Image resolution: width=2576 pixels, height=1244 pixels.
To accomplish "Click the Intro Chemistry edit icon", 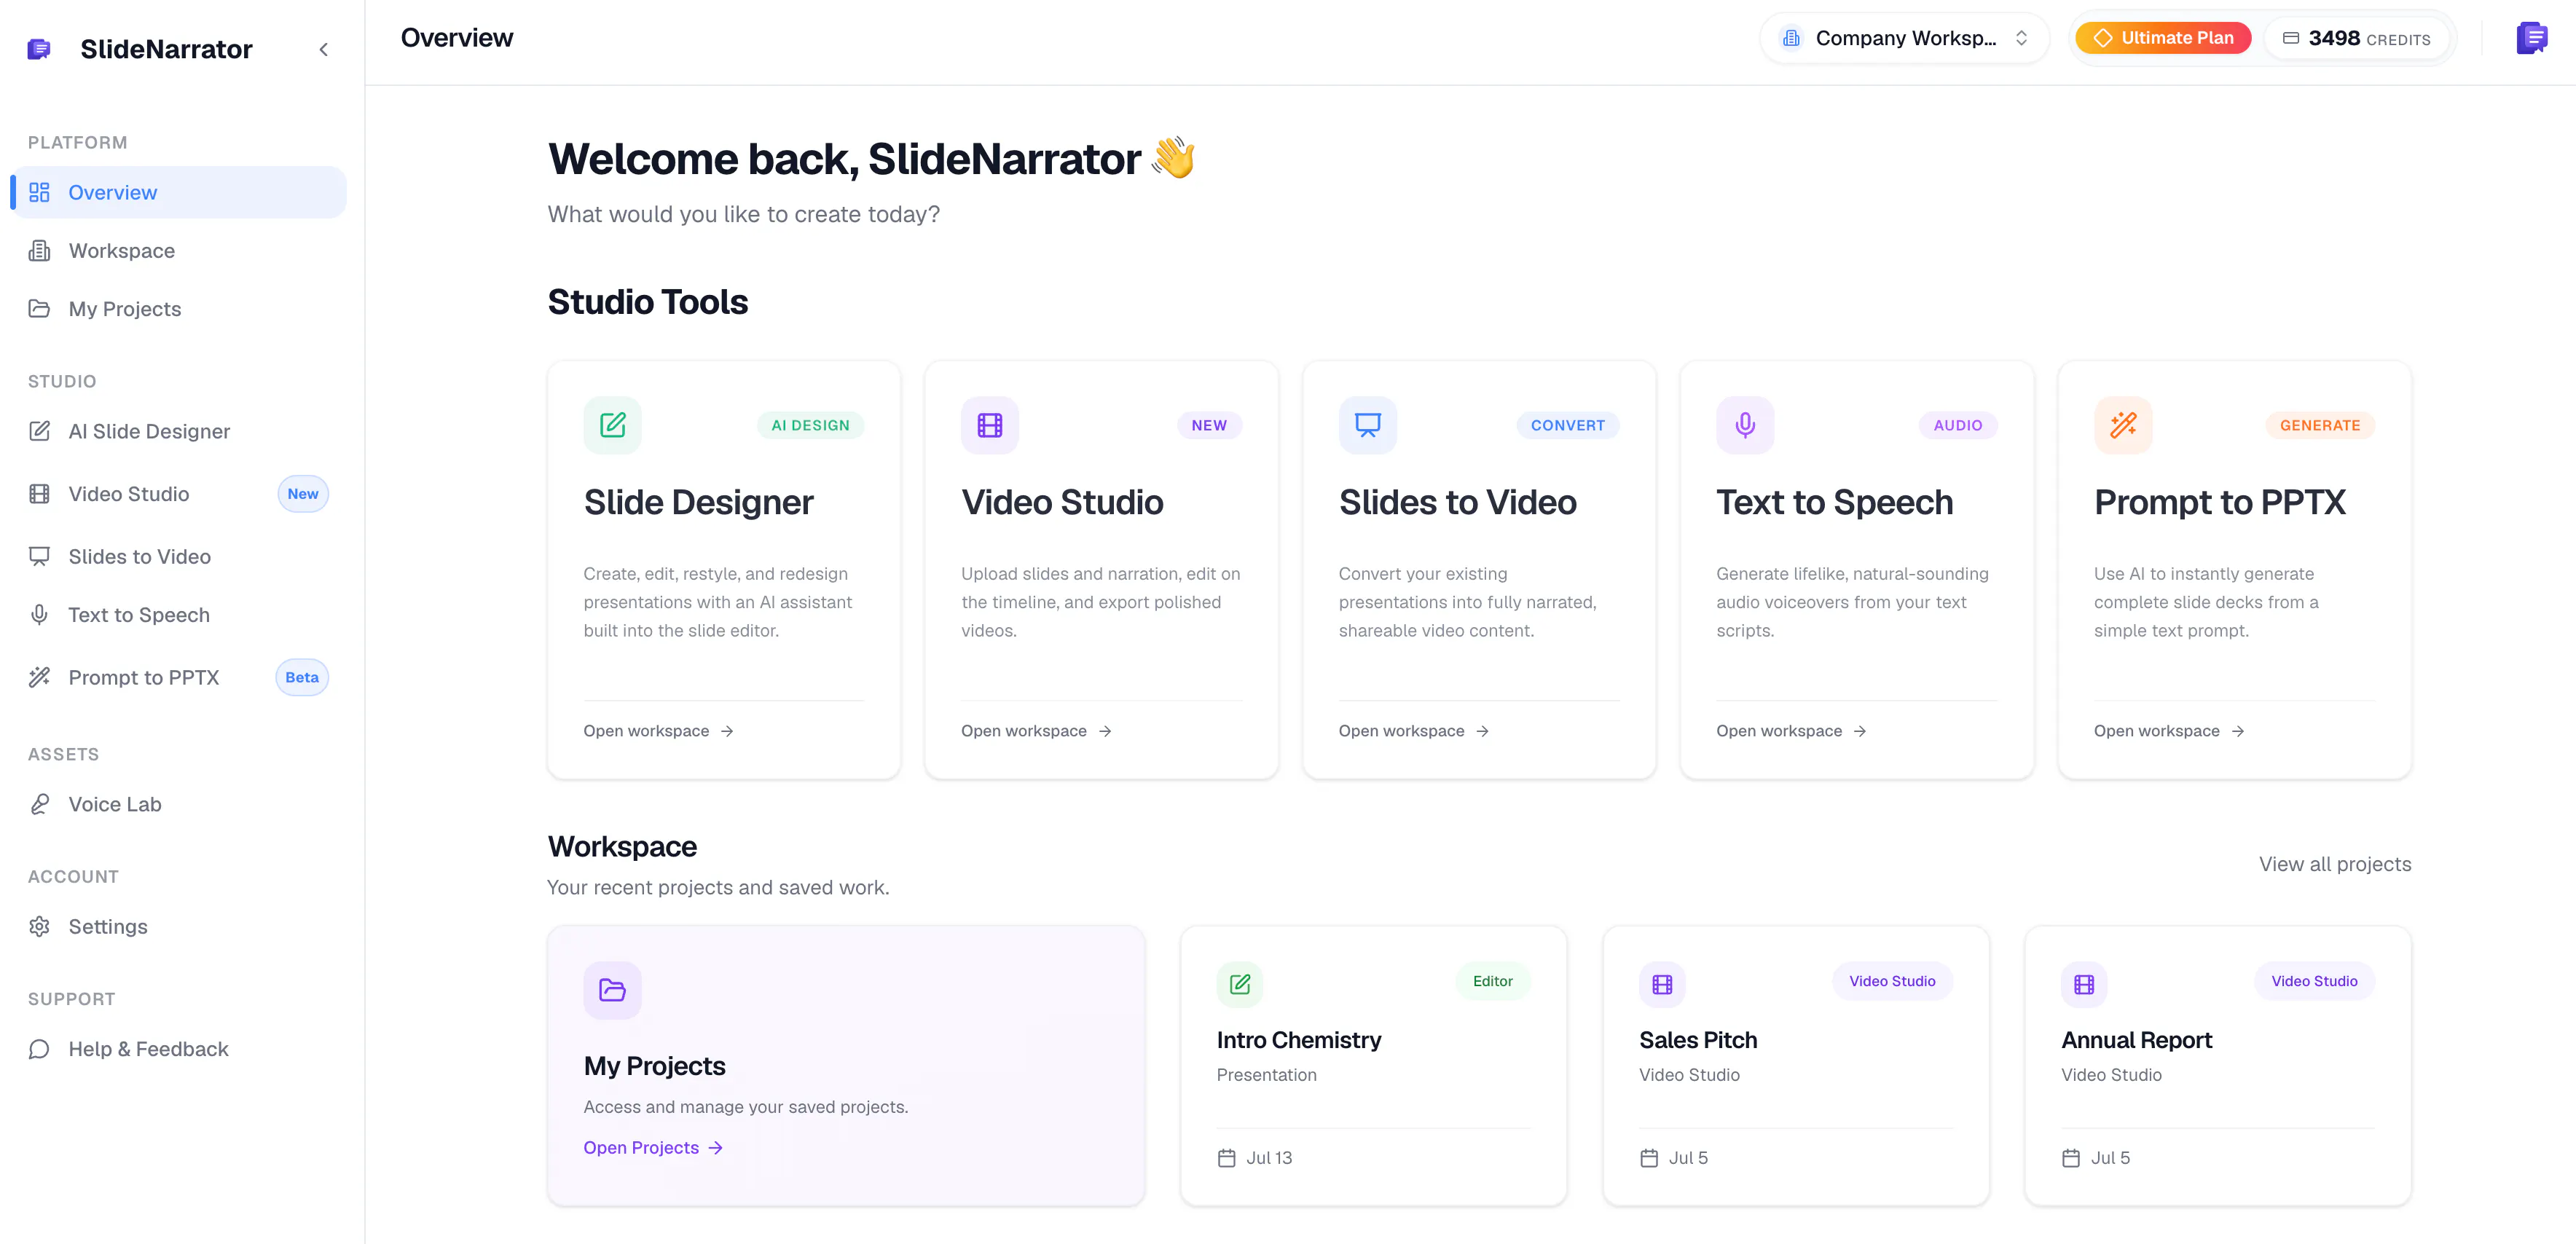I will point(1239,985).
